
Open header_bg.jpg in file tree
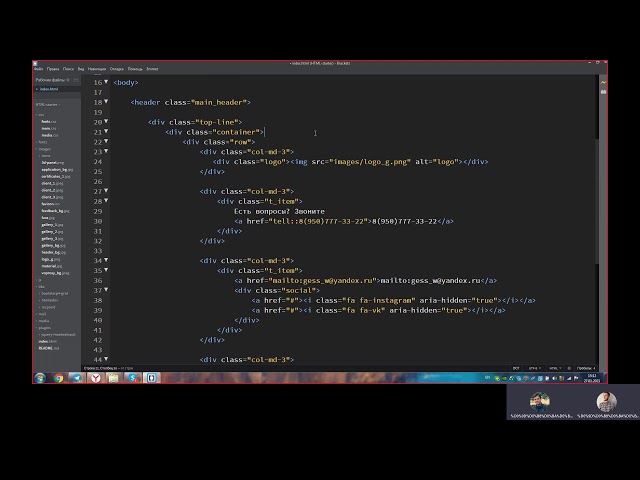coord(53,252)
